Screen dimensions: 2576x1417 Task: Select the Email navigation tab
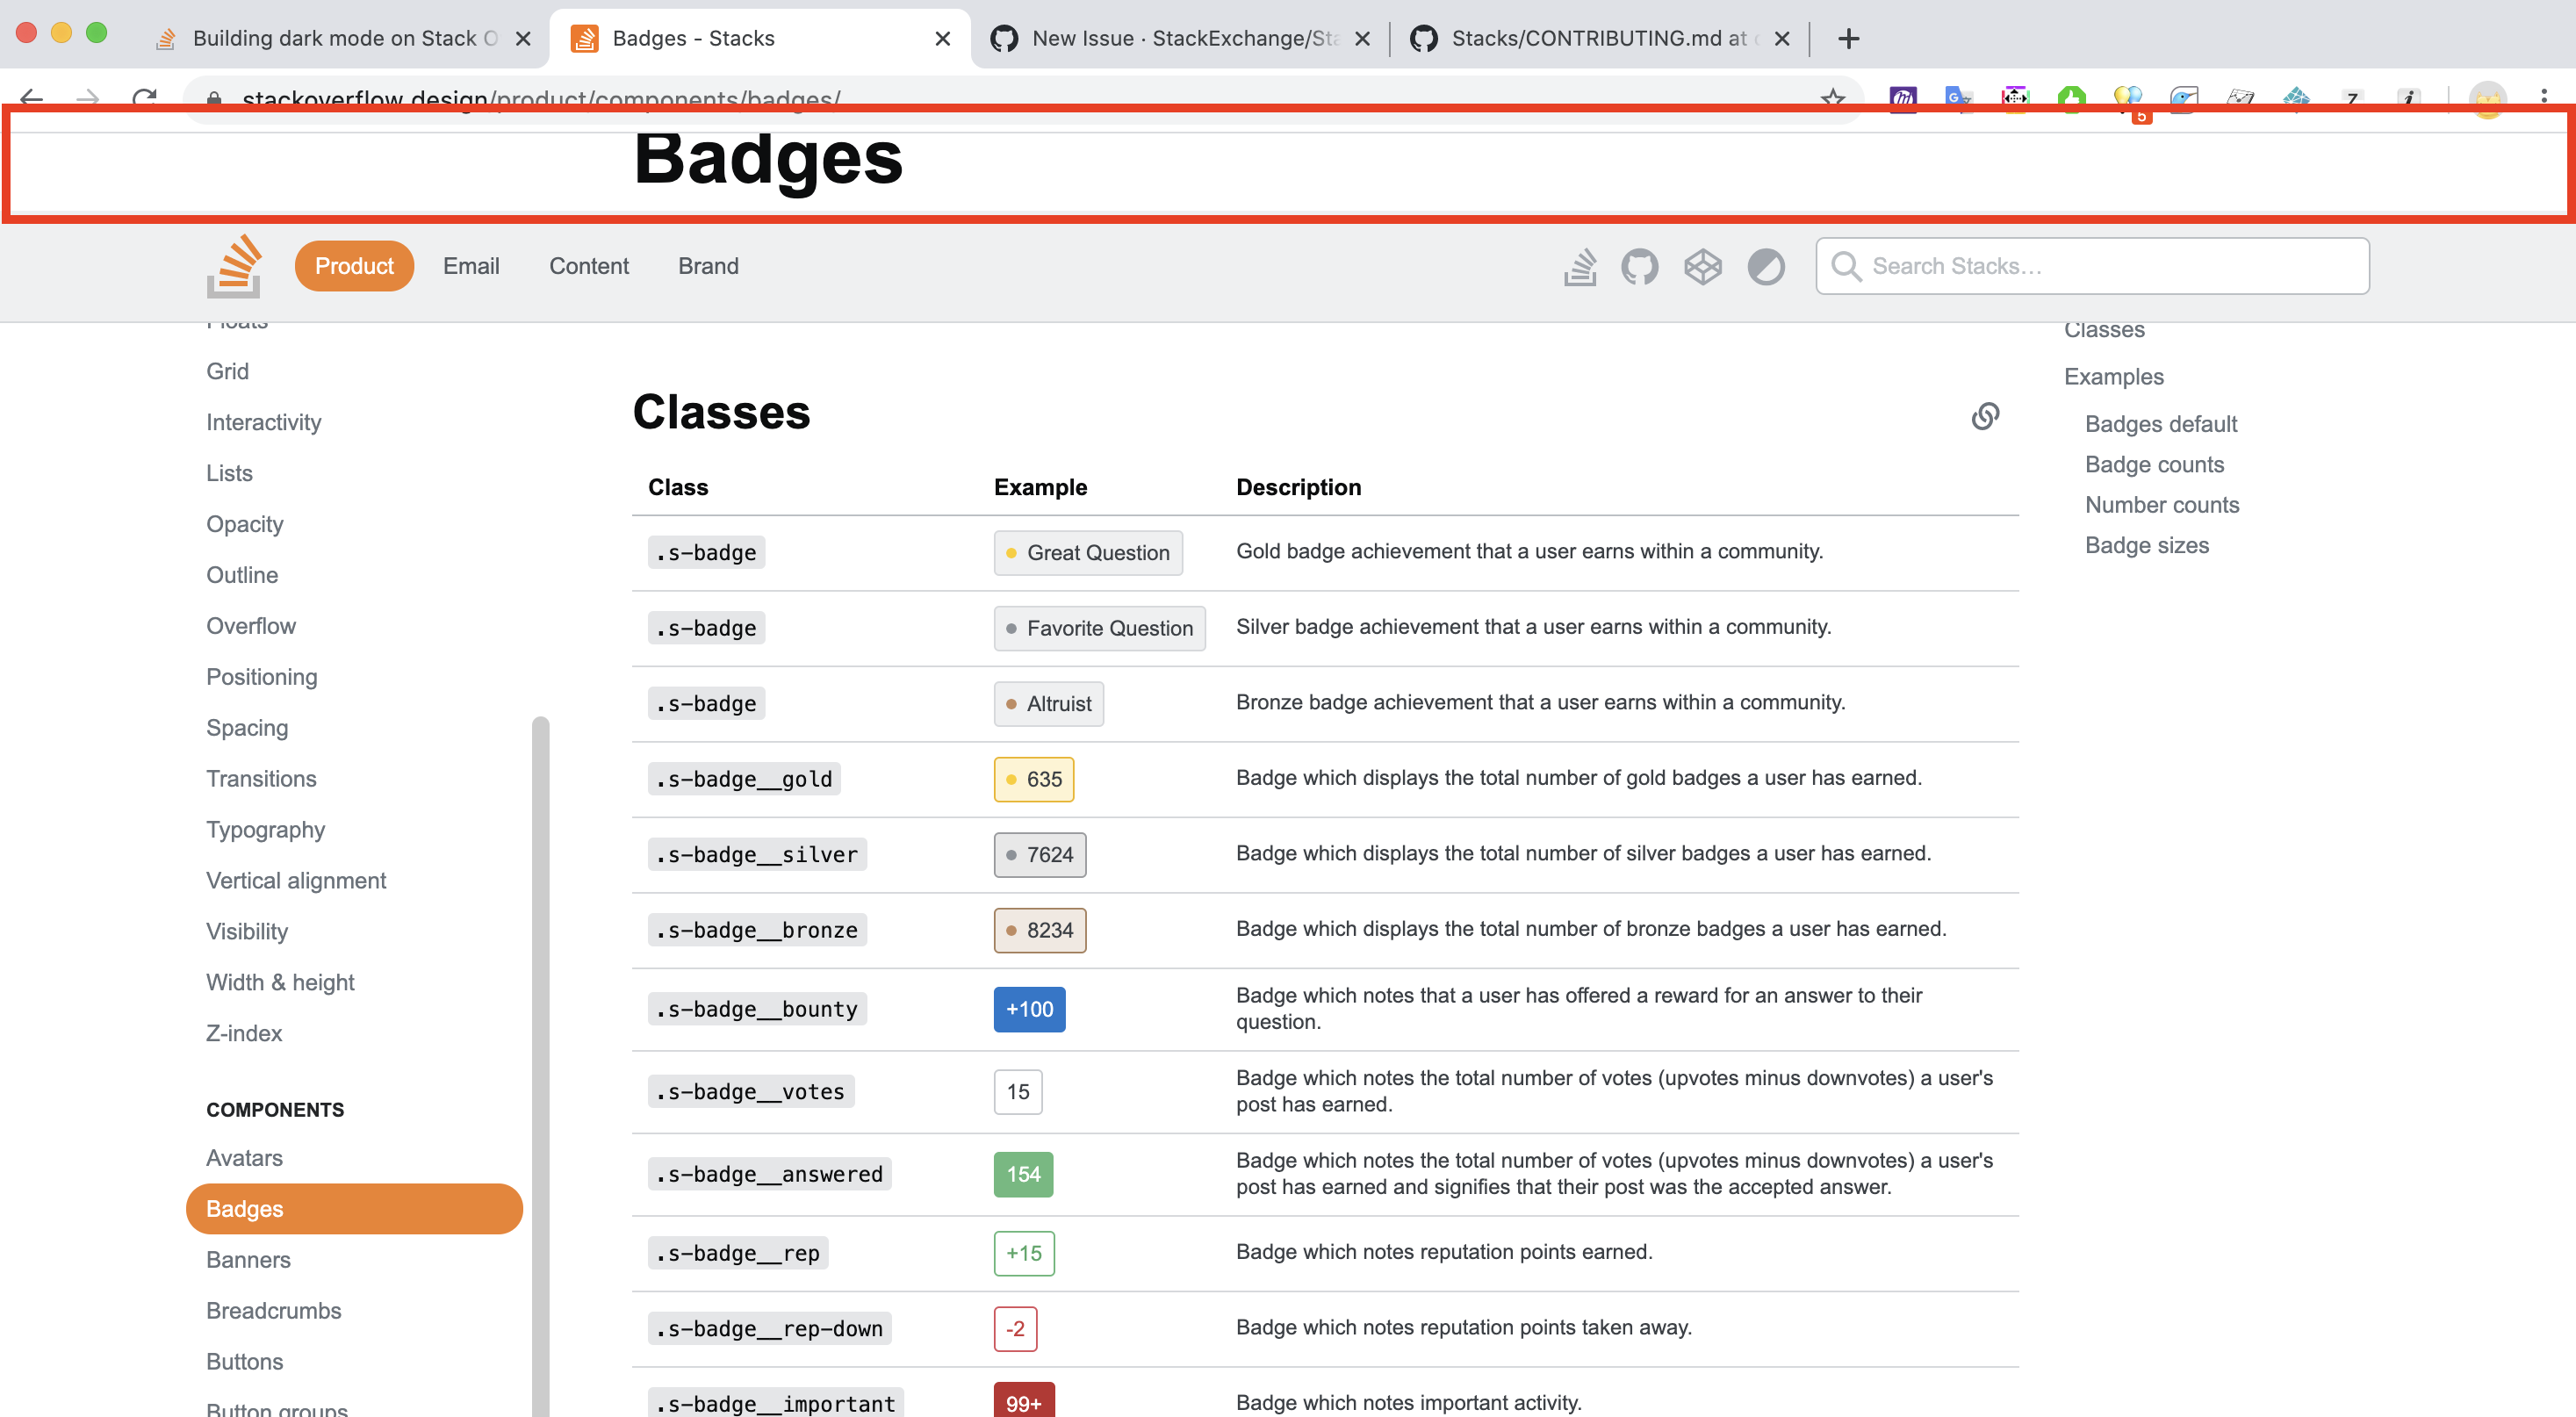click(471, 267)
